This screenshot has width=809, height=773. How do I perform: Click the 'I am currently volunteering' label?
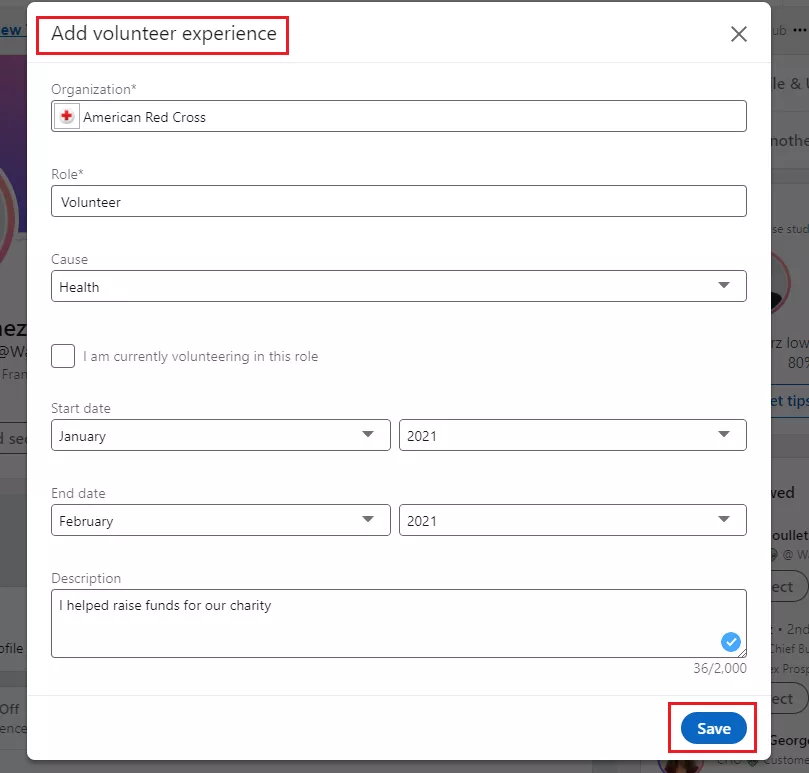tap(200, 357)
